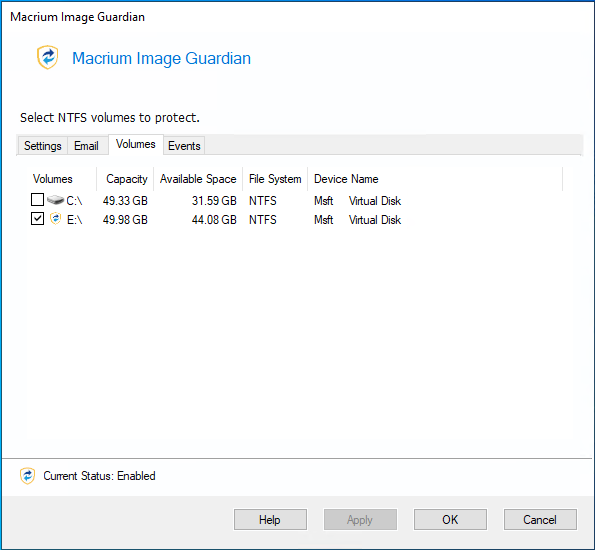The height and width of the screenshot is (550, 595).
Task: Uncheck the E:\ volume protection checkbox
Action: tap(37, 218)
